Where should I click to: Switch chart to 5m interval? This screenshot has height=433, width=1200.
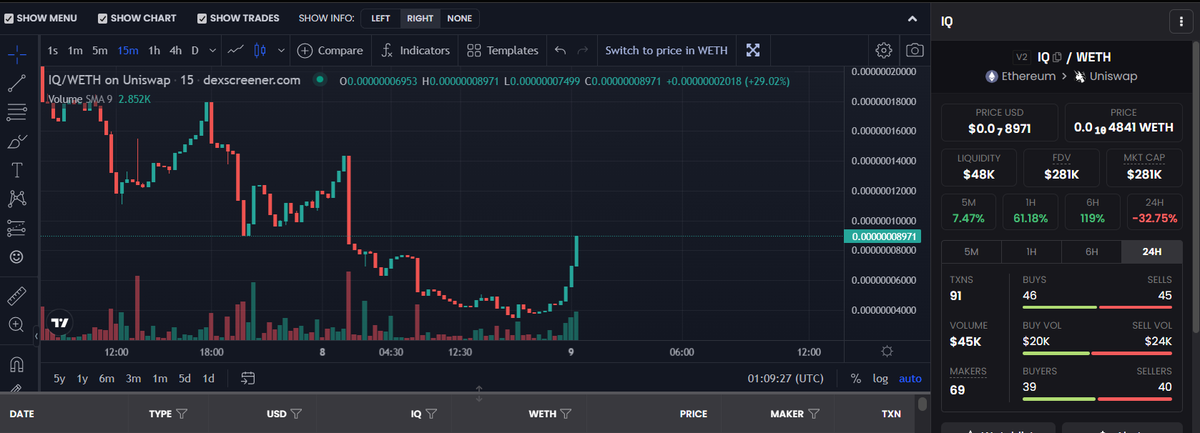[100, 50]
